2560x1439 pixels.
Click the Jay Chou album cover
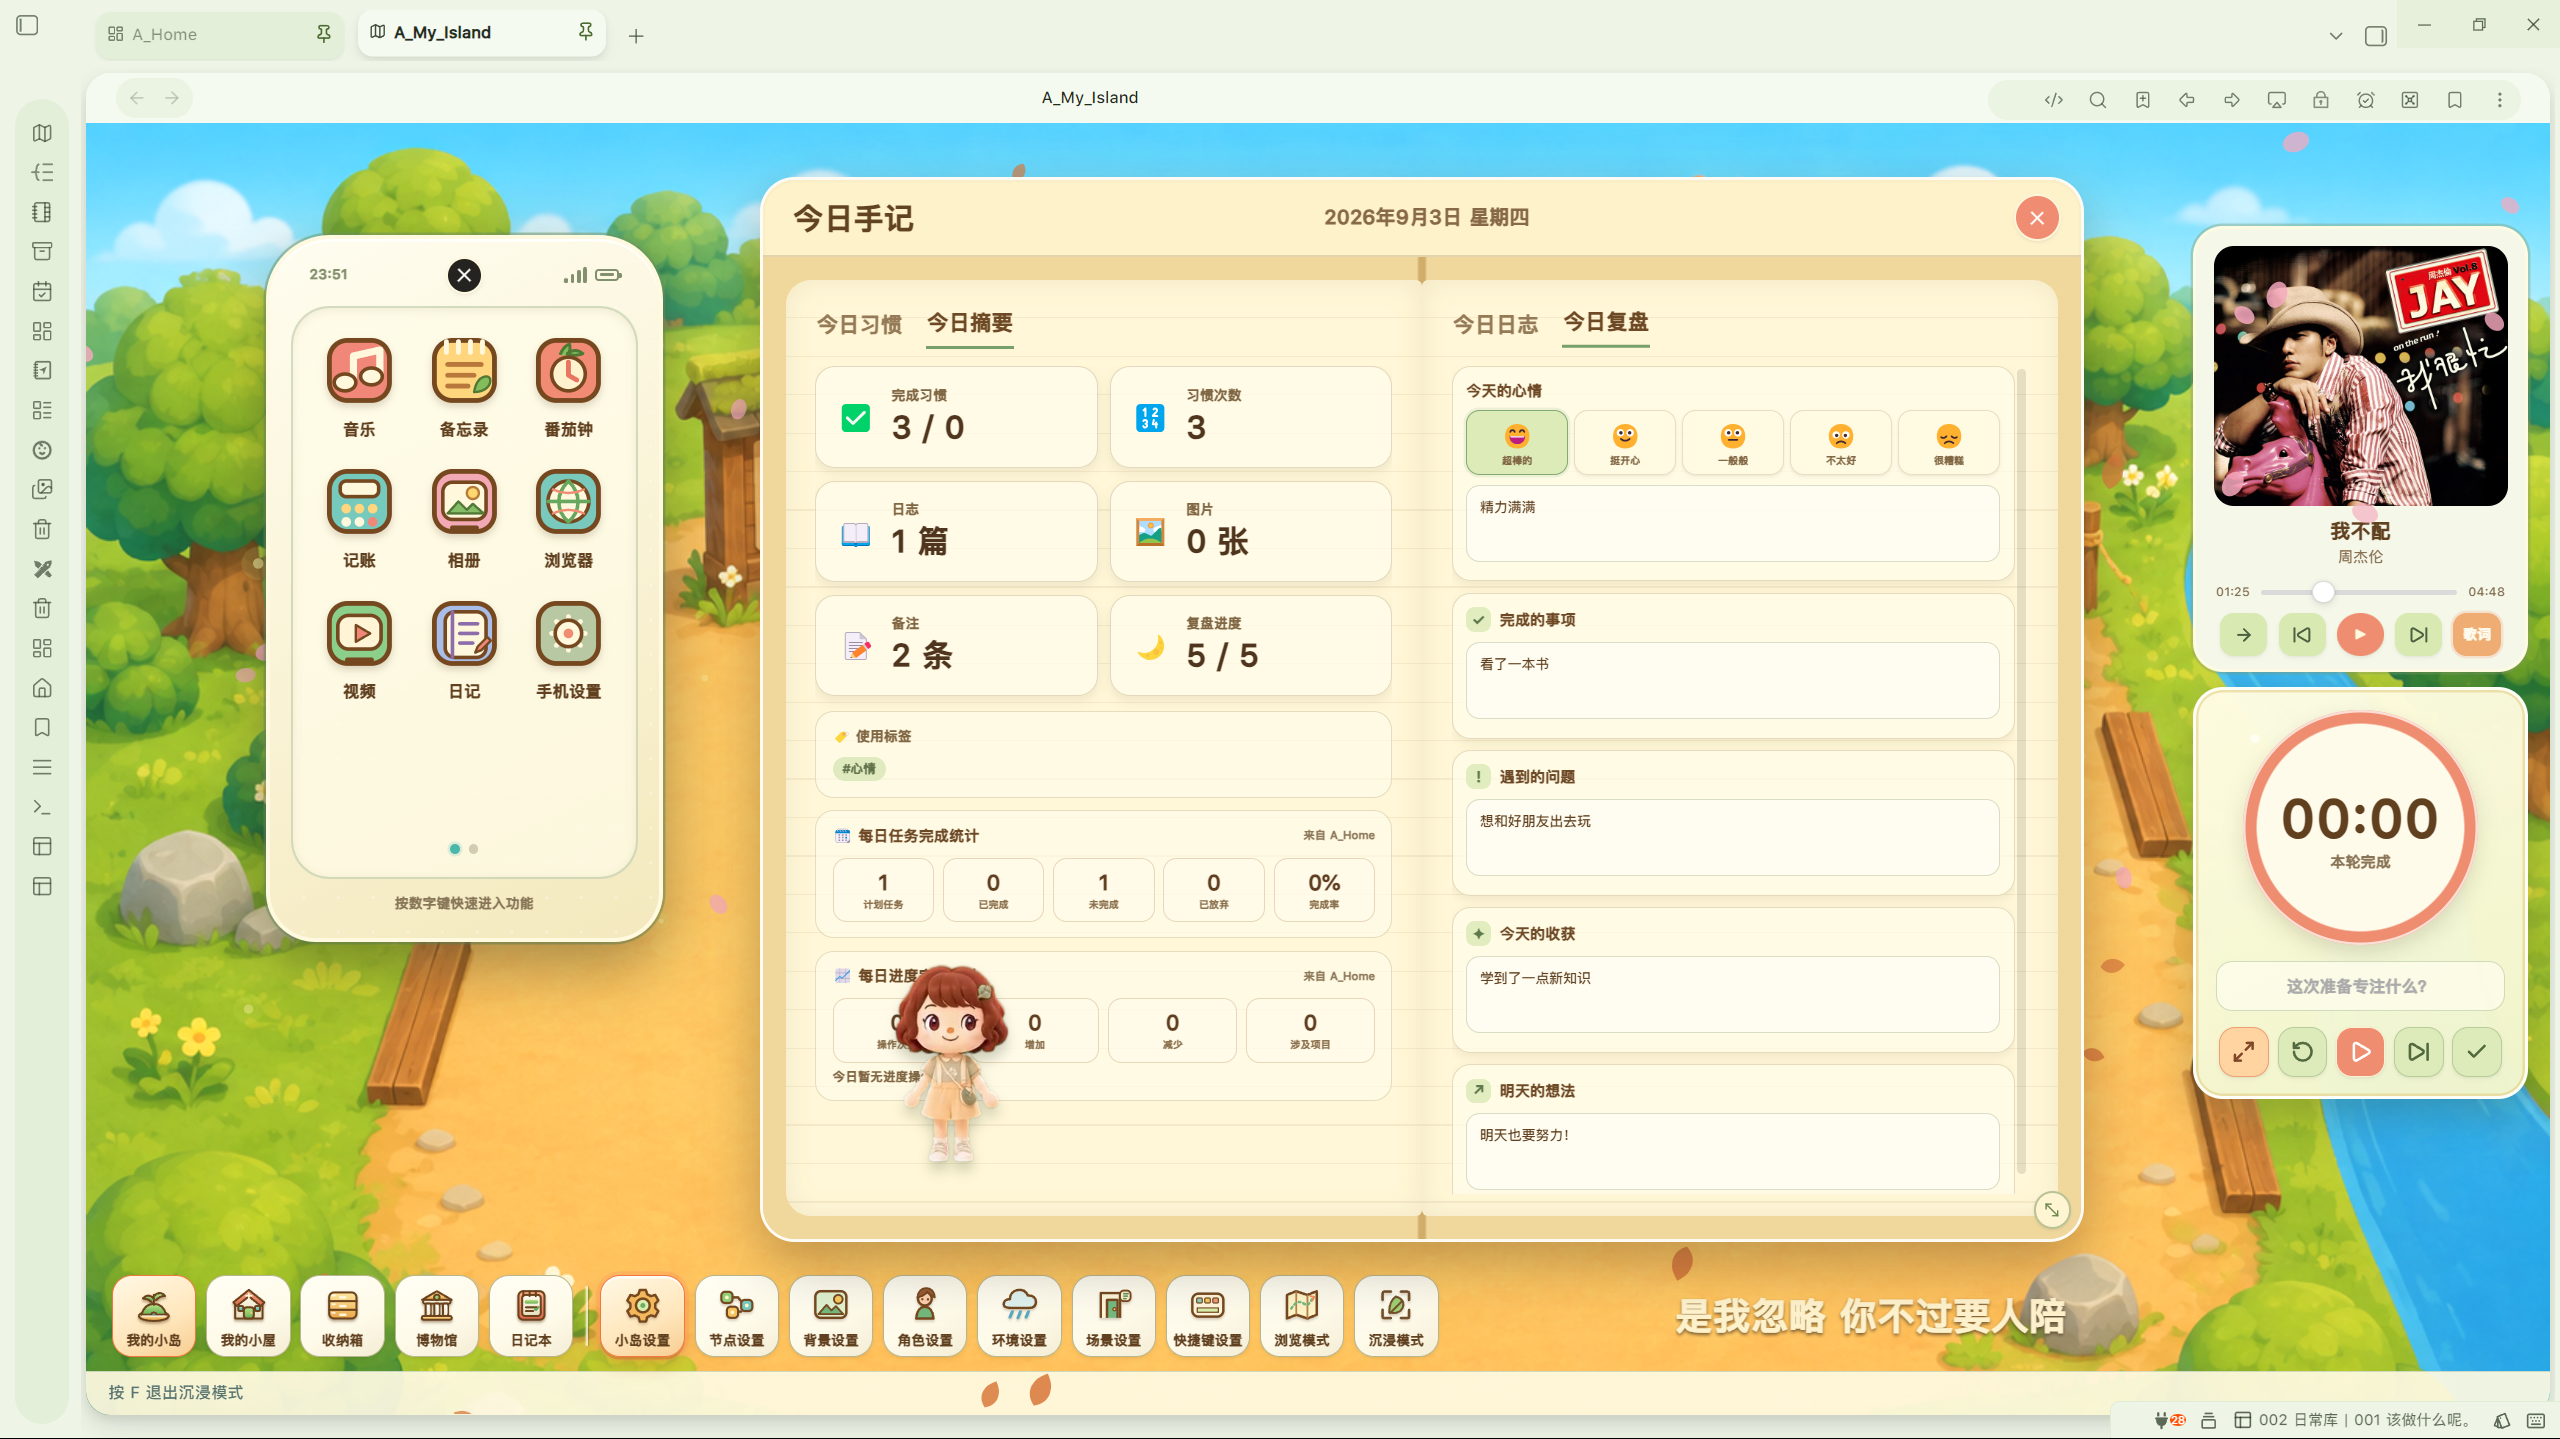pyautogui.click(x=2360, y=376)
